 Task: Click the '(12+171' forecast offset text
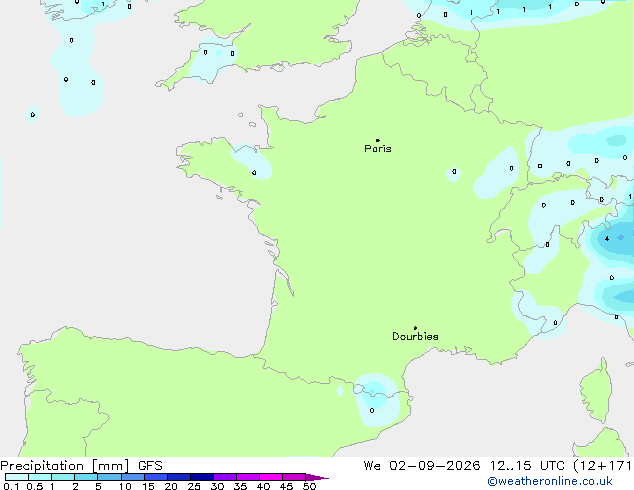(602, 466)
